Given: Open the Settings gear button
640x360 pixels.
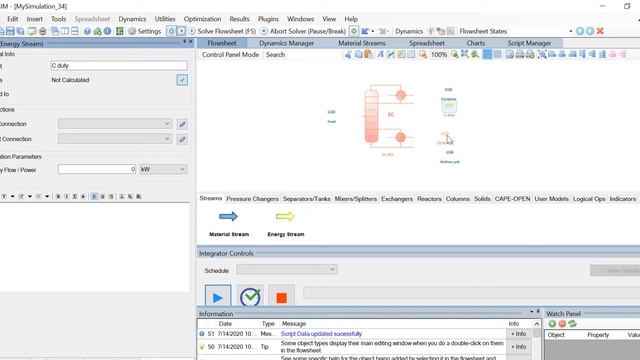Looking at the screenshot, I should click(145, 31).
